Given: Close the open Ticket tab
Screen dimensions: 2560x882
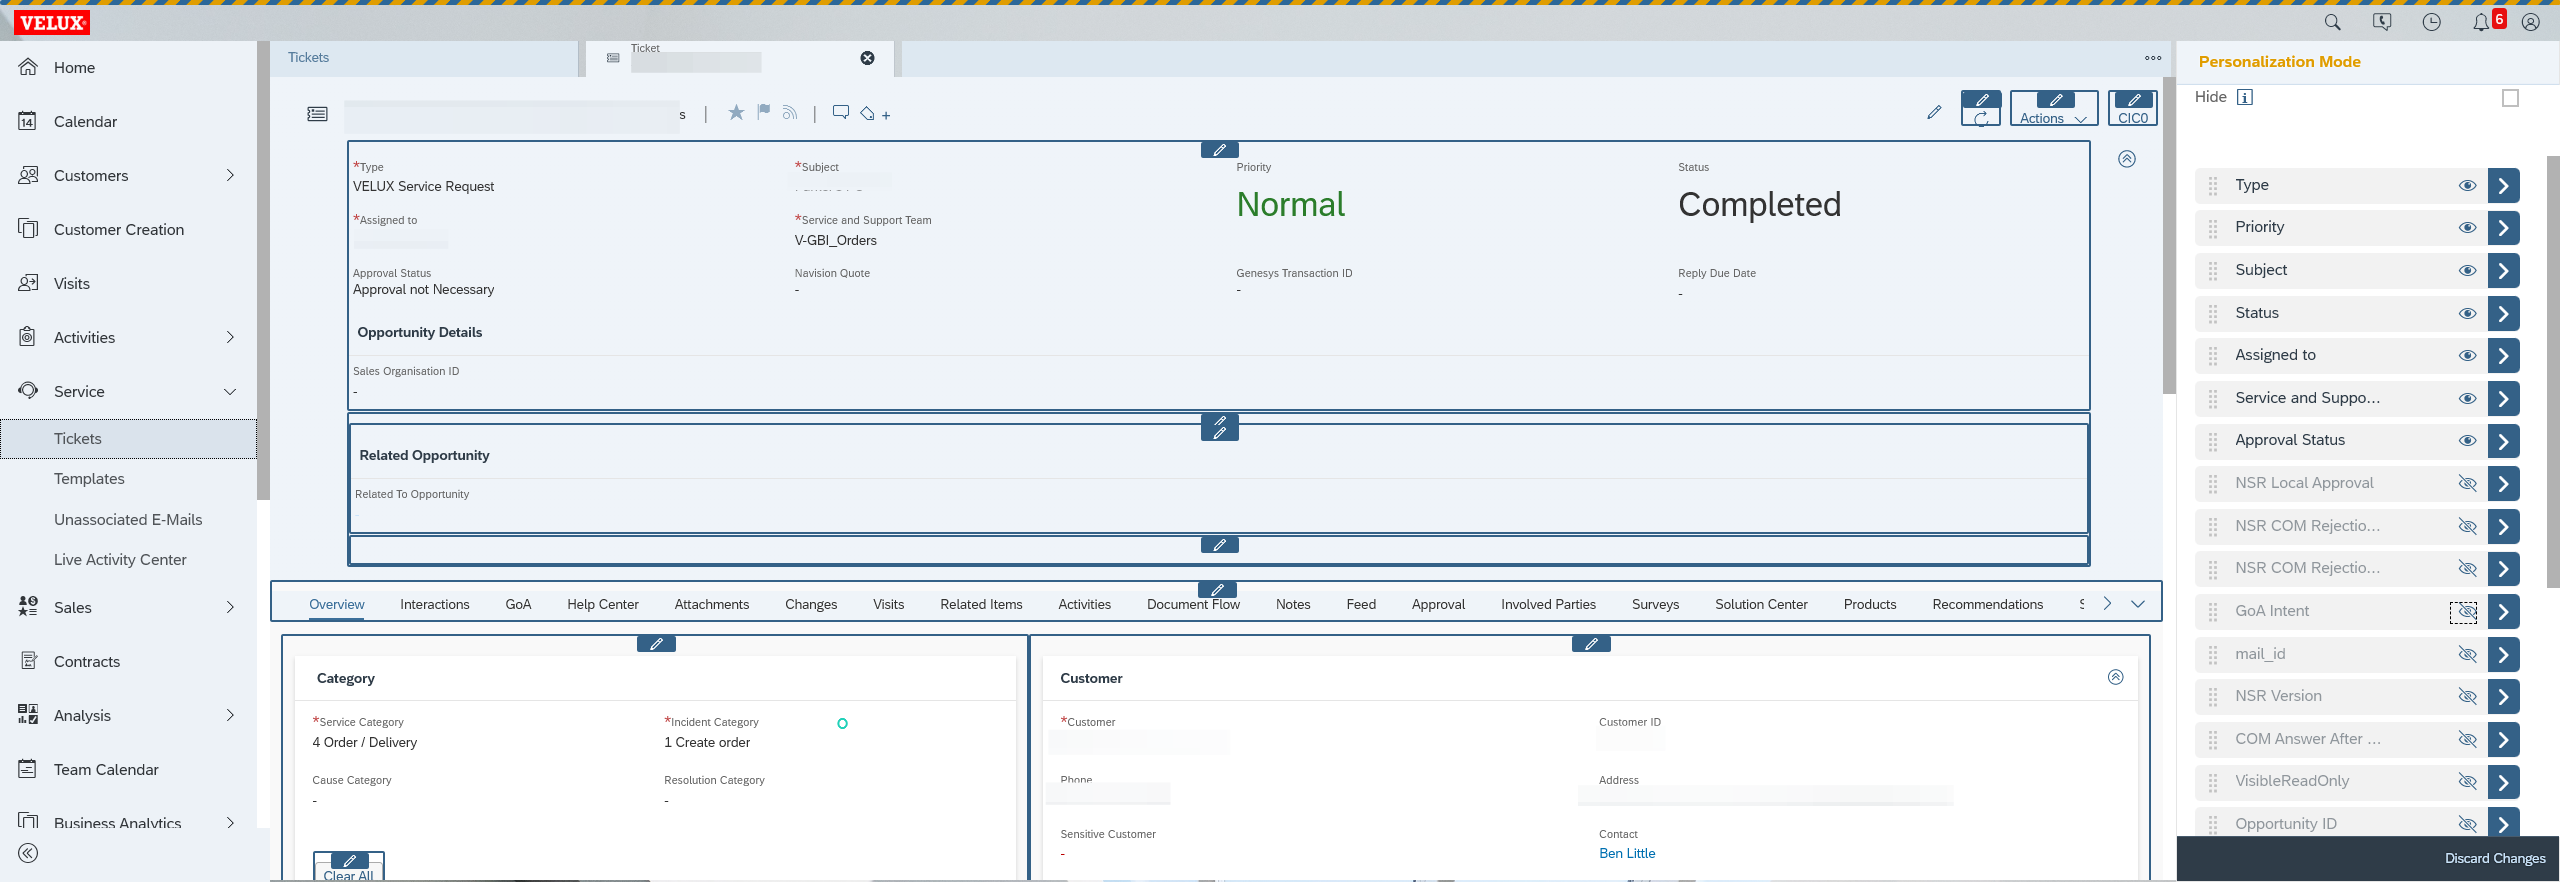Looking at the screenshot, I should click(x=867, y=58).
